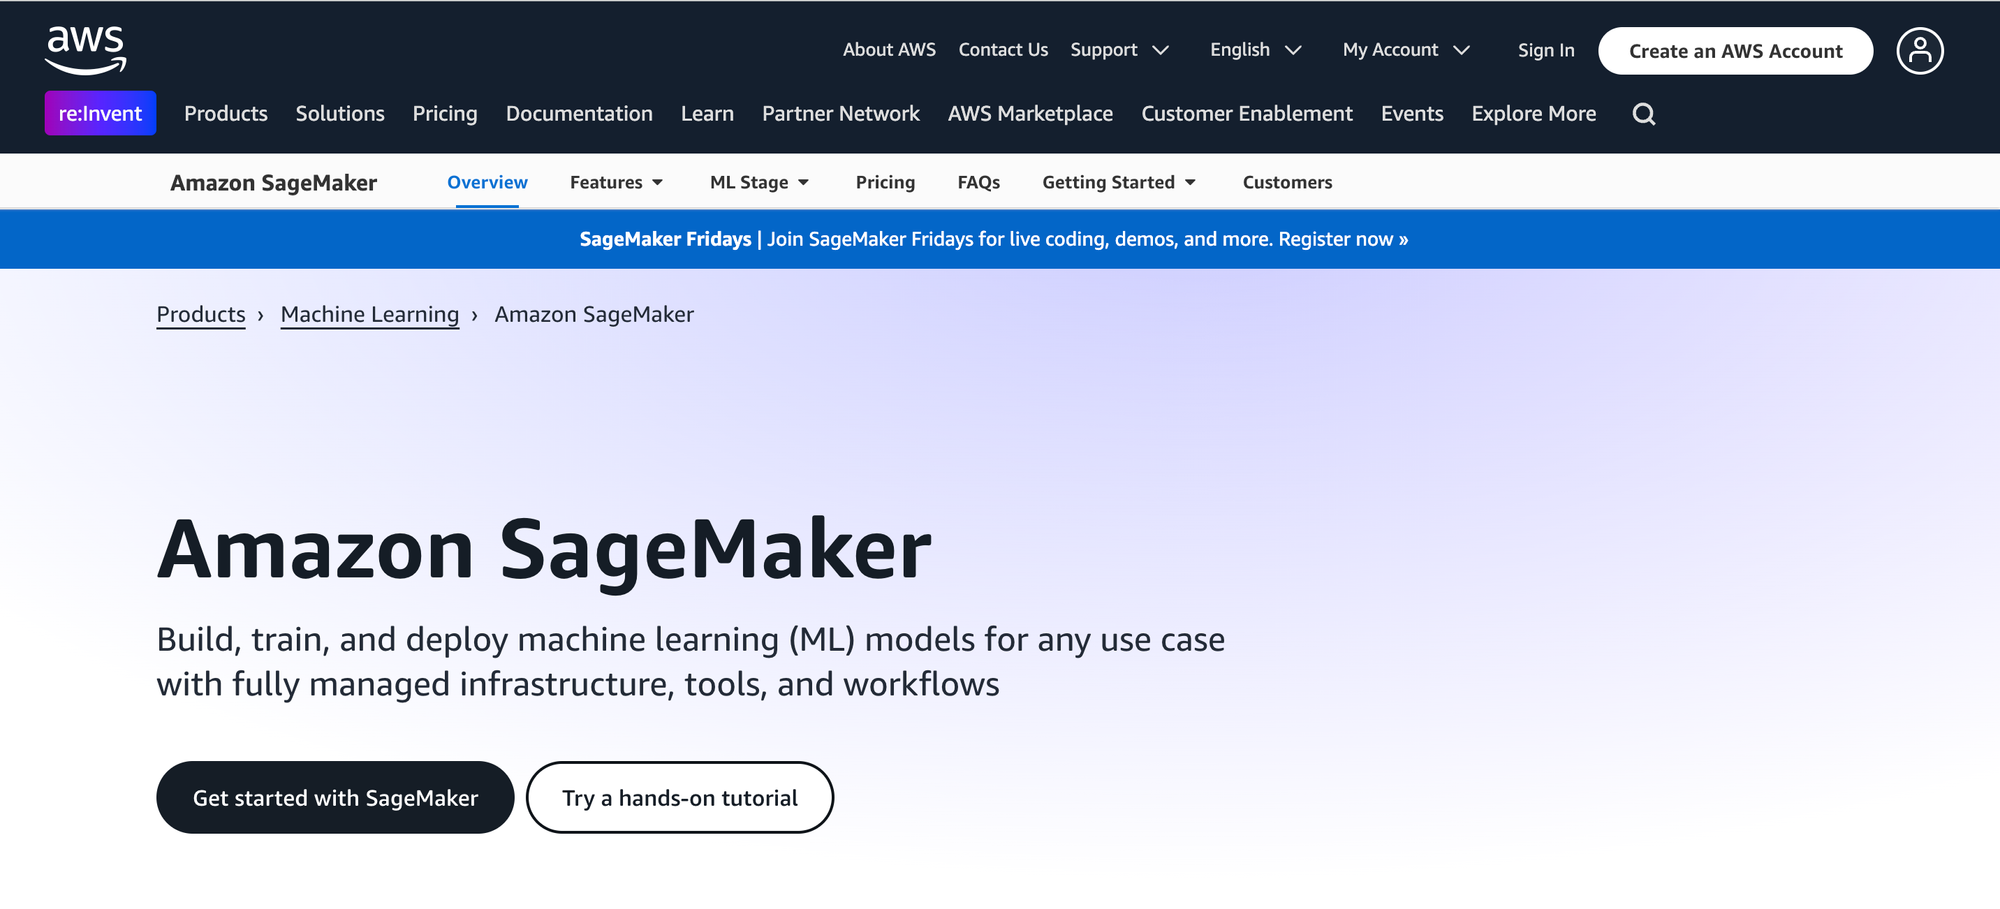
Task: Open the re:Invent badge
Action: 100,113
